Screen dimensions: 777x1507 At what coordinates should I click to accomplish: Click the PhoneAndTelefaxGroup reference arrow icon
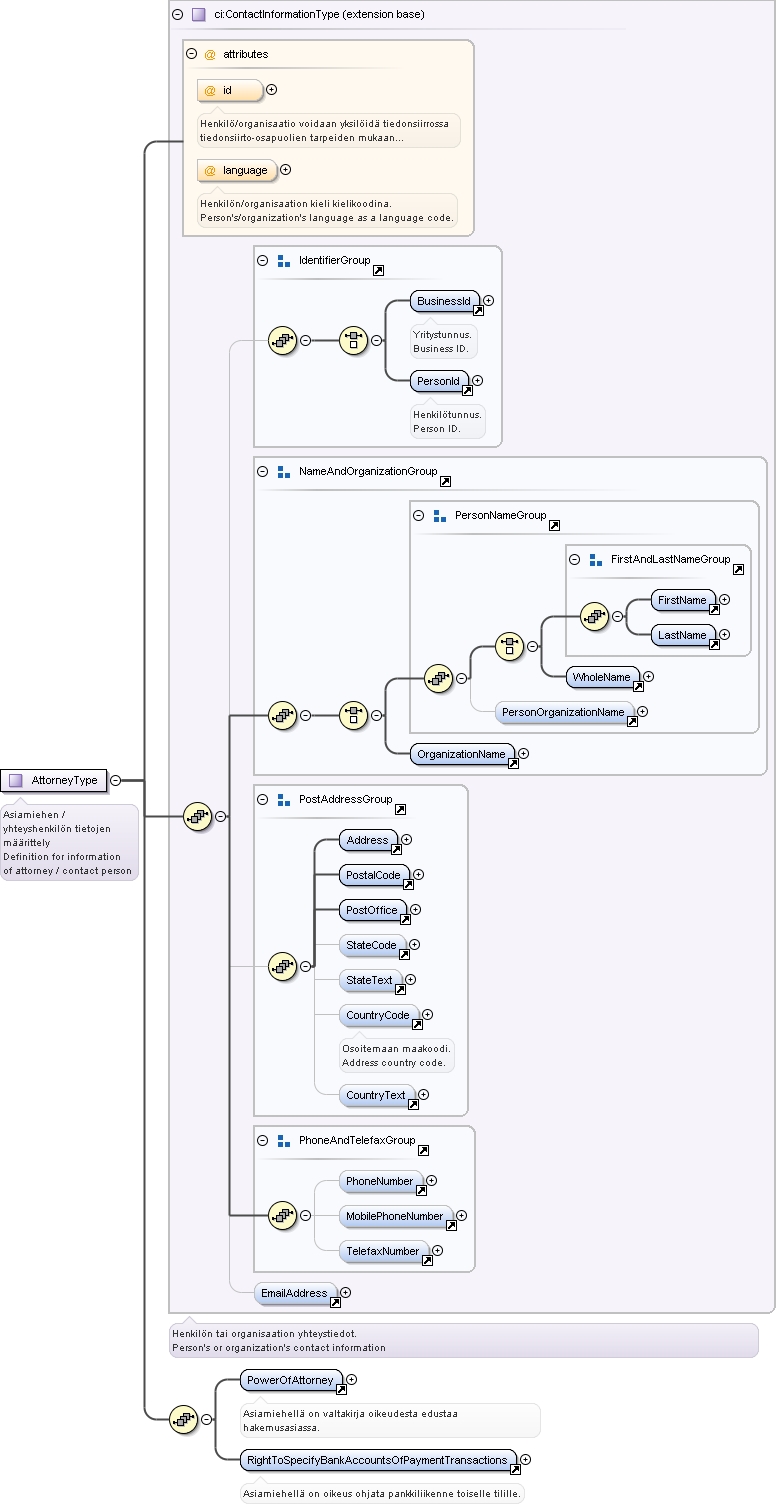(423, 1150)
